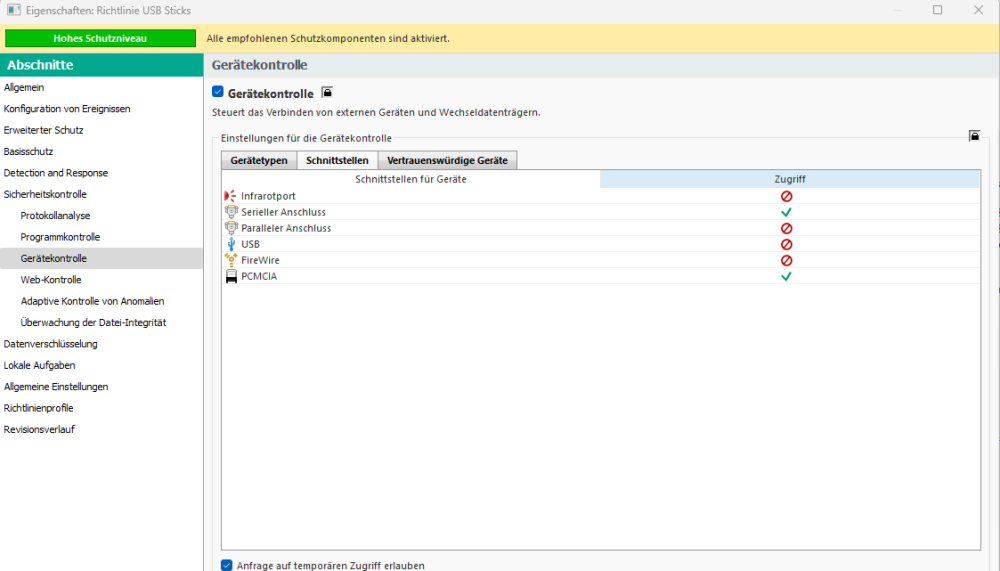Image resolution: width=1000 pixels, height=571 pixels.
Task: Open the Protokollanalyse subsection
Action: (55, 216)
